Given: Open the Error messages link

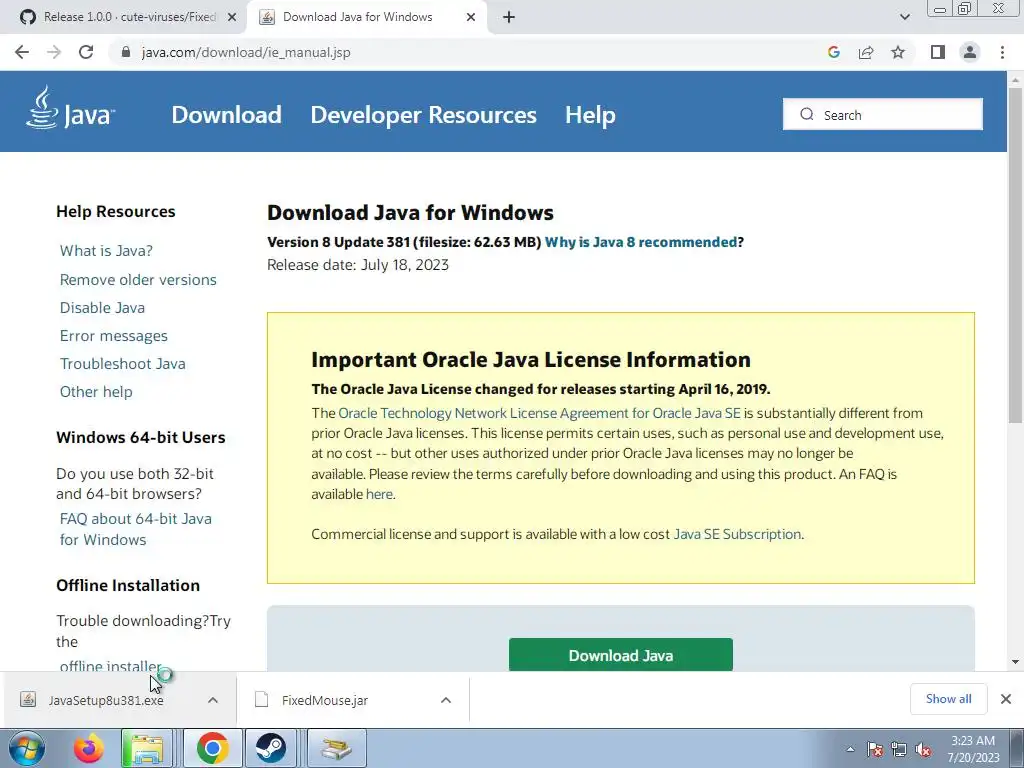Looking at the screenshot, I should [114, 336].
